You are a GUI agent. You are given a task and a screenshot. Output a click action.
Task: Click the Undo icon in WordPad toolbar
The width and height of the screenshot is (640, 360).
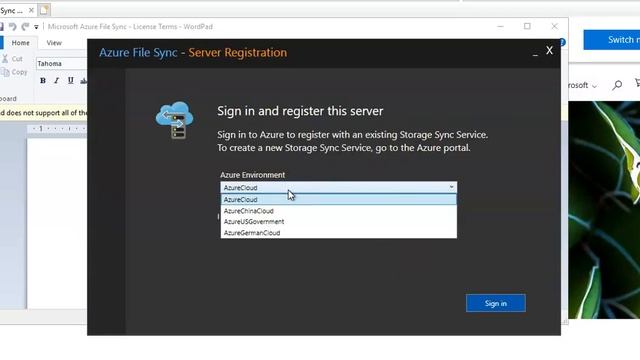click(13, 27)
